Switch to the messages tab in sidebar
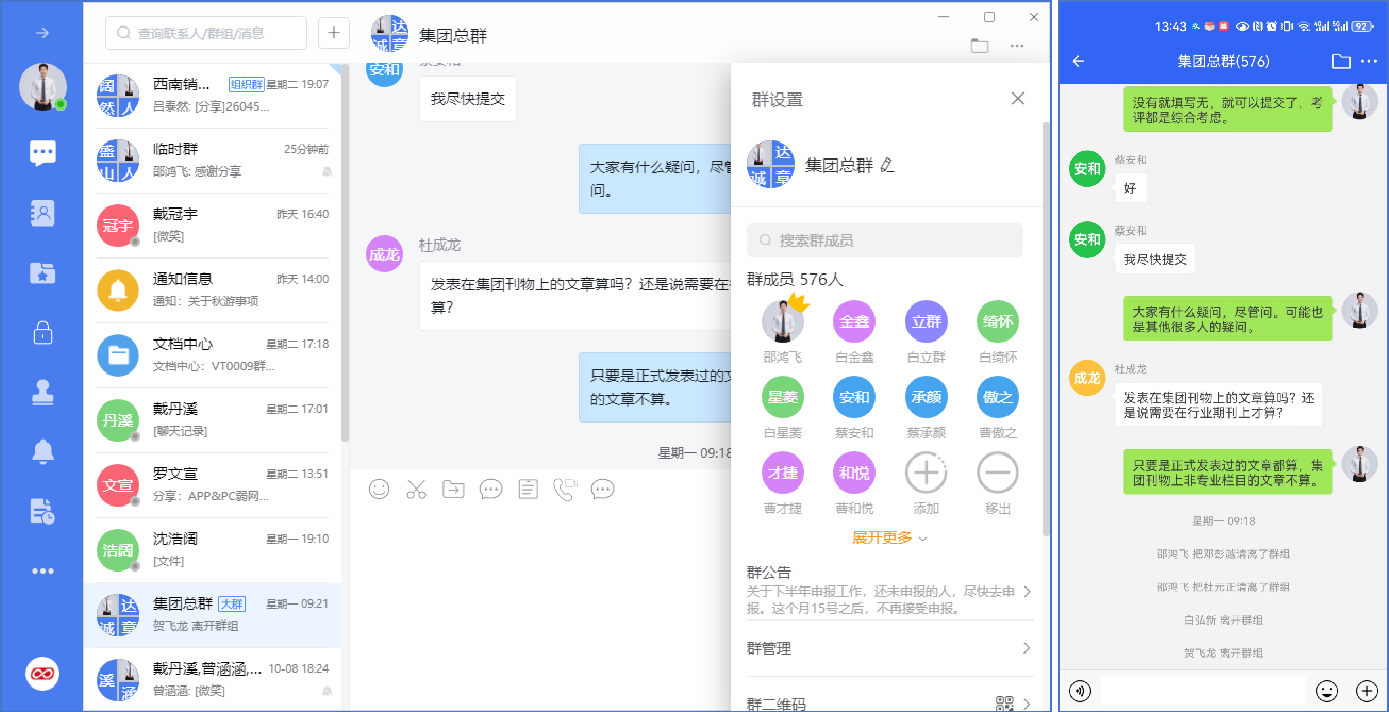Image resolution: width=1389 pixels, height=712 pixels. click(x=42, y=153)
